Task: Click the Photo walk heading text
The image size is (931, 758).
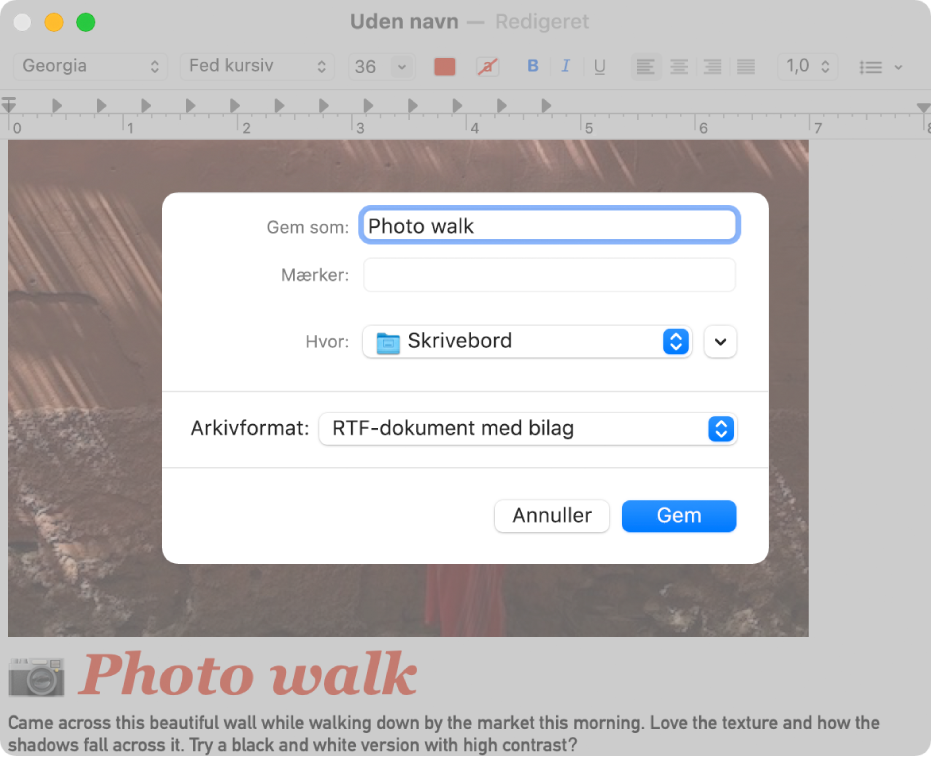Action: [248, 674]
